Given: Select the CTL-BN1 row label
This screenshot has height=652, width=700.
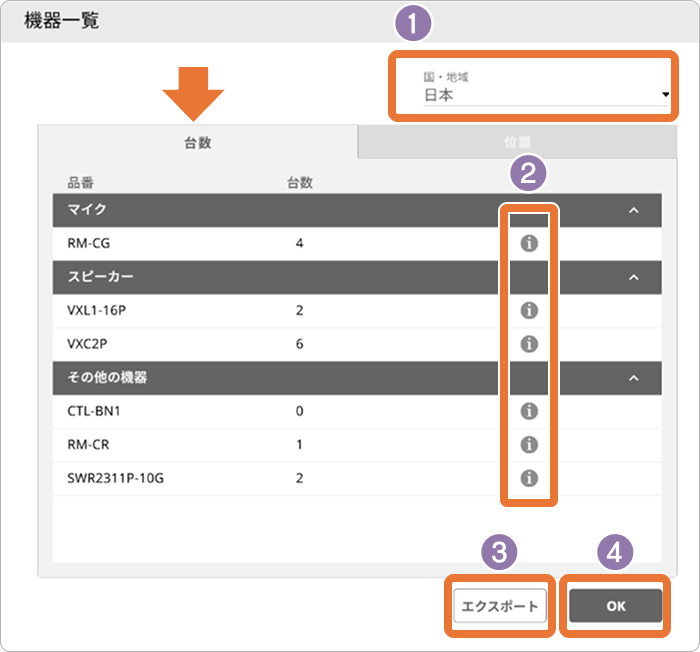Looking at the screenshot, I should click(x=94, y=411).
